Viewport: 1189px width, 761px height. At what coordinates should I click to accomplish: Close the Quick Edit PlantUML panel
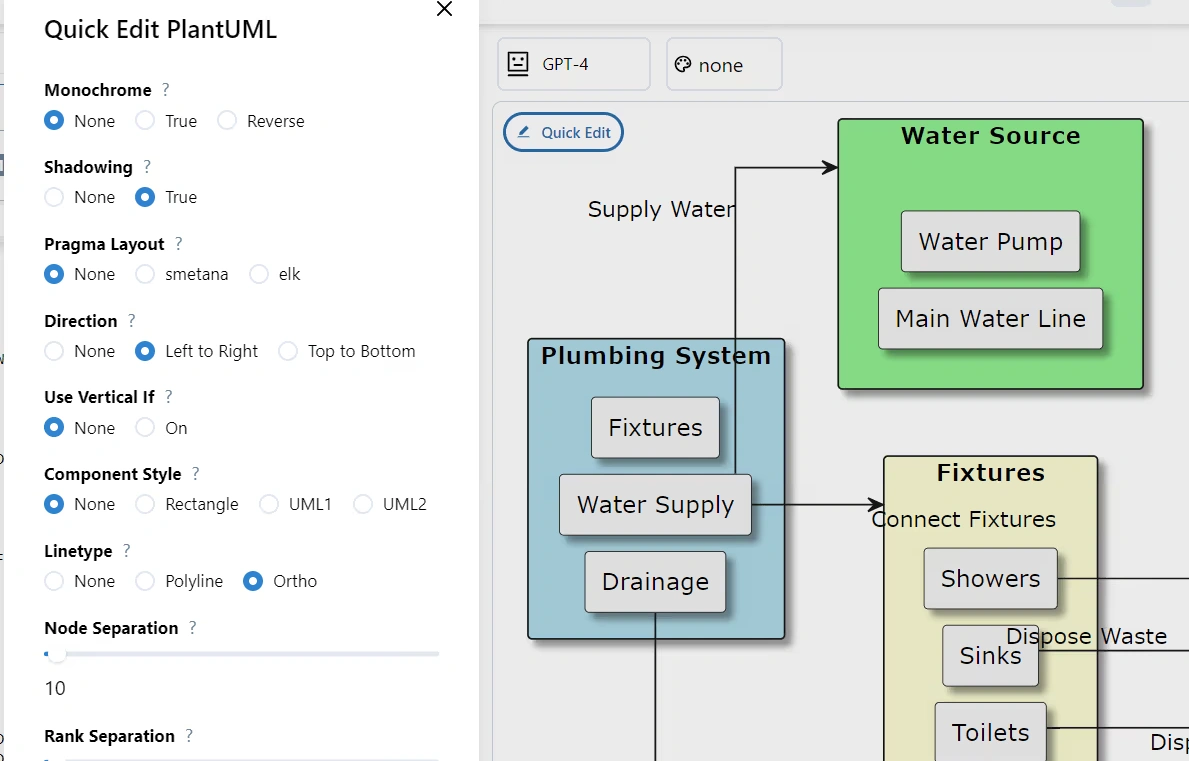click(444, 10)
